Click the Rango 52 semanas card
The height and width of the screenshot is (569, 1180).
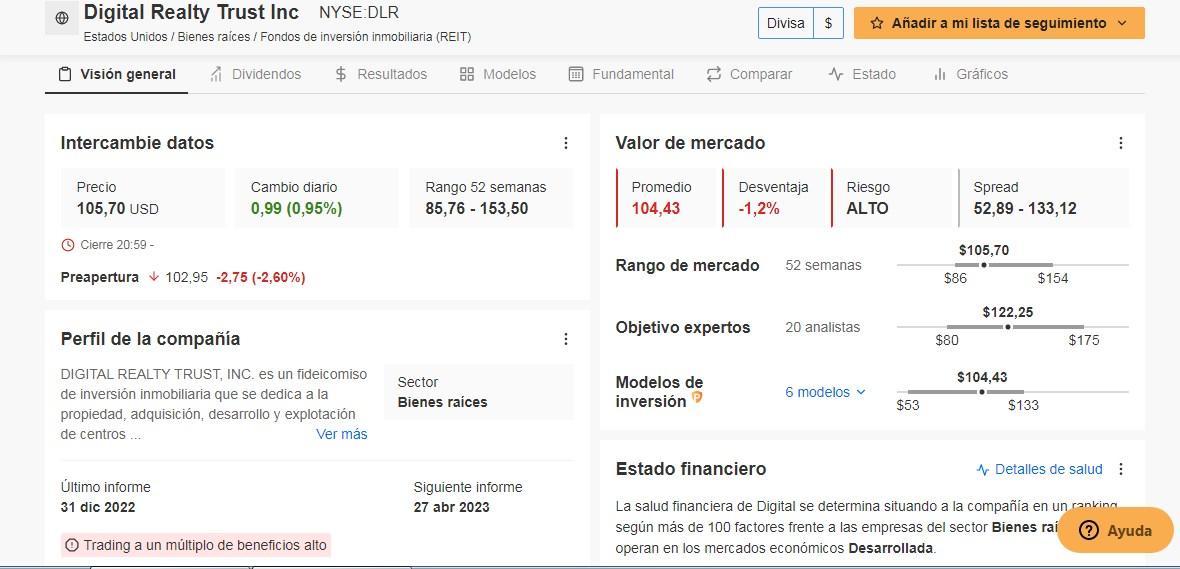(491, 198)
